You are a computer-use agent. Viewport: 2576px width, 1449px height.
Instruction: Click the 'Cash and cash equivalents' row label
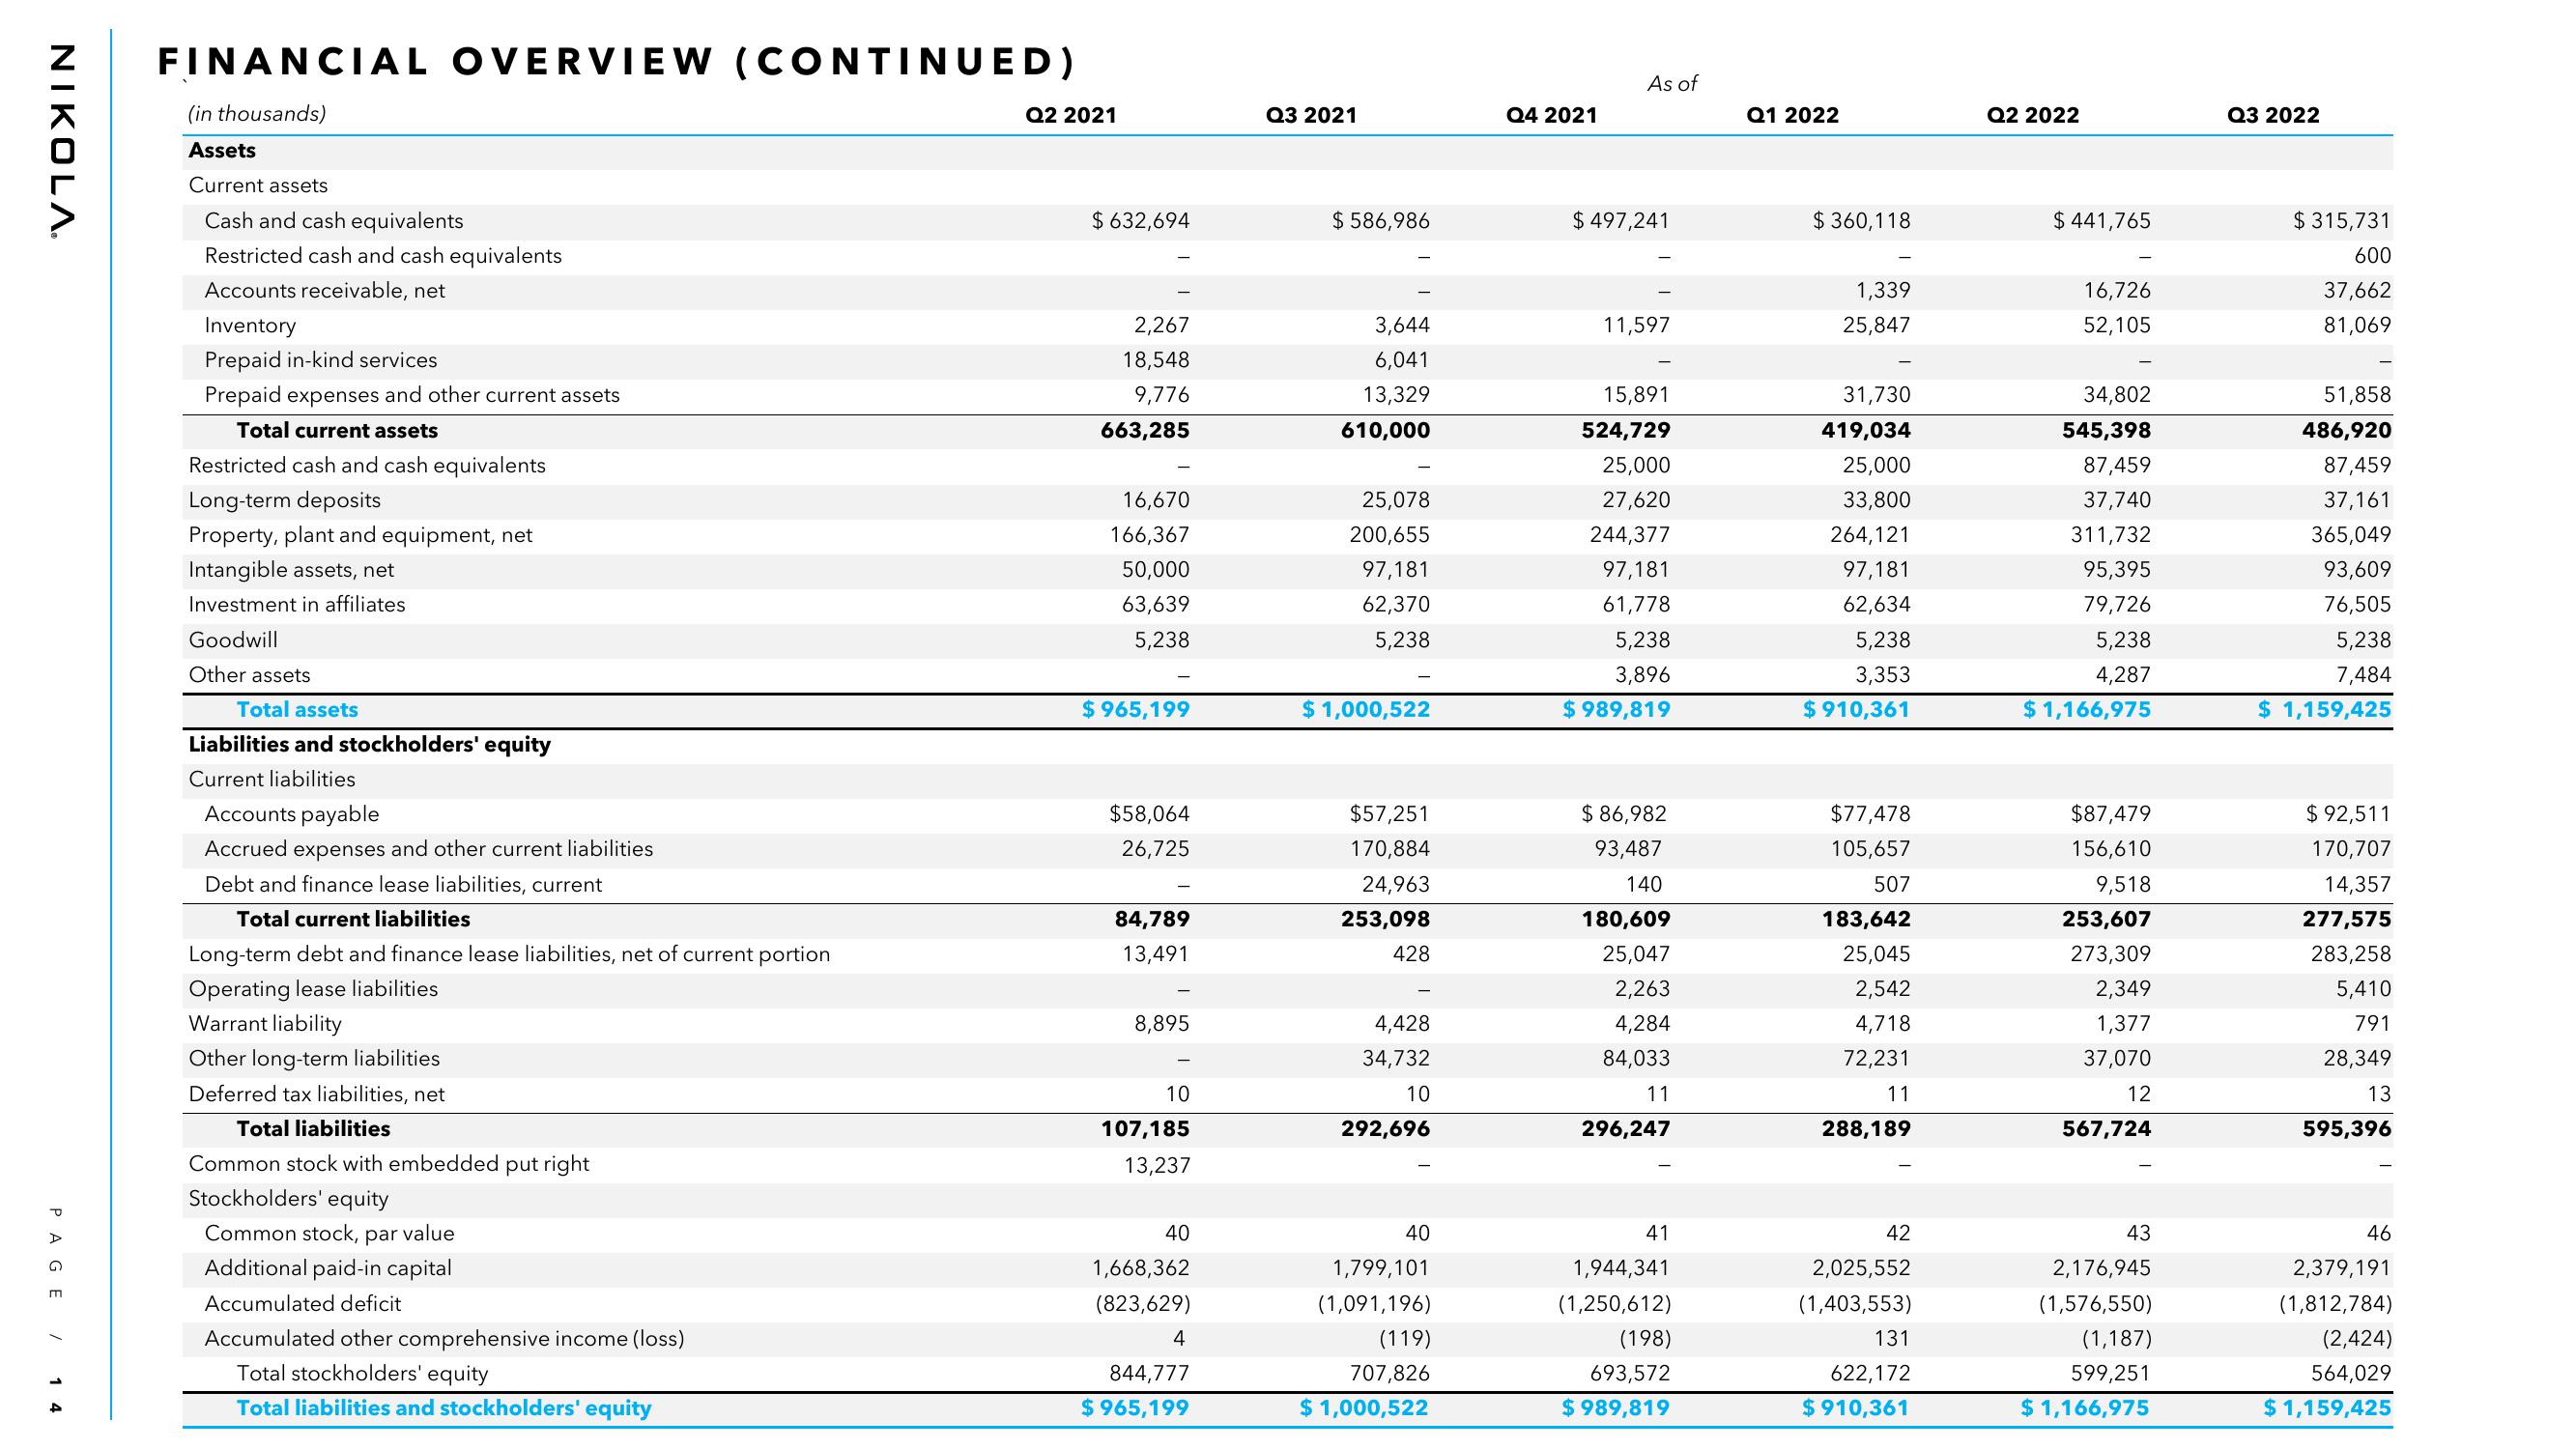334,221
